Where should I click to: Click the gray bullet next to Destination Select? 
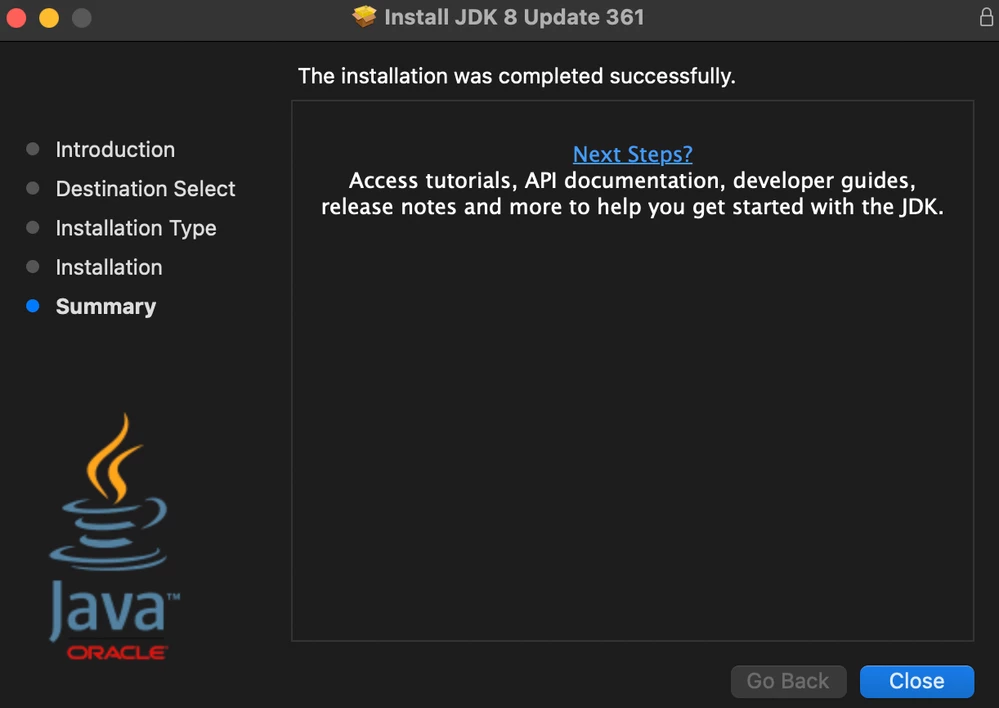coord(32,188)
